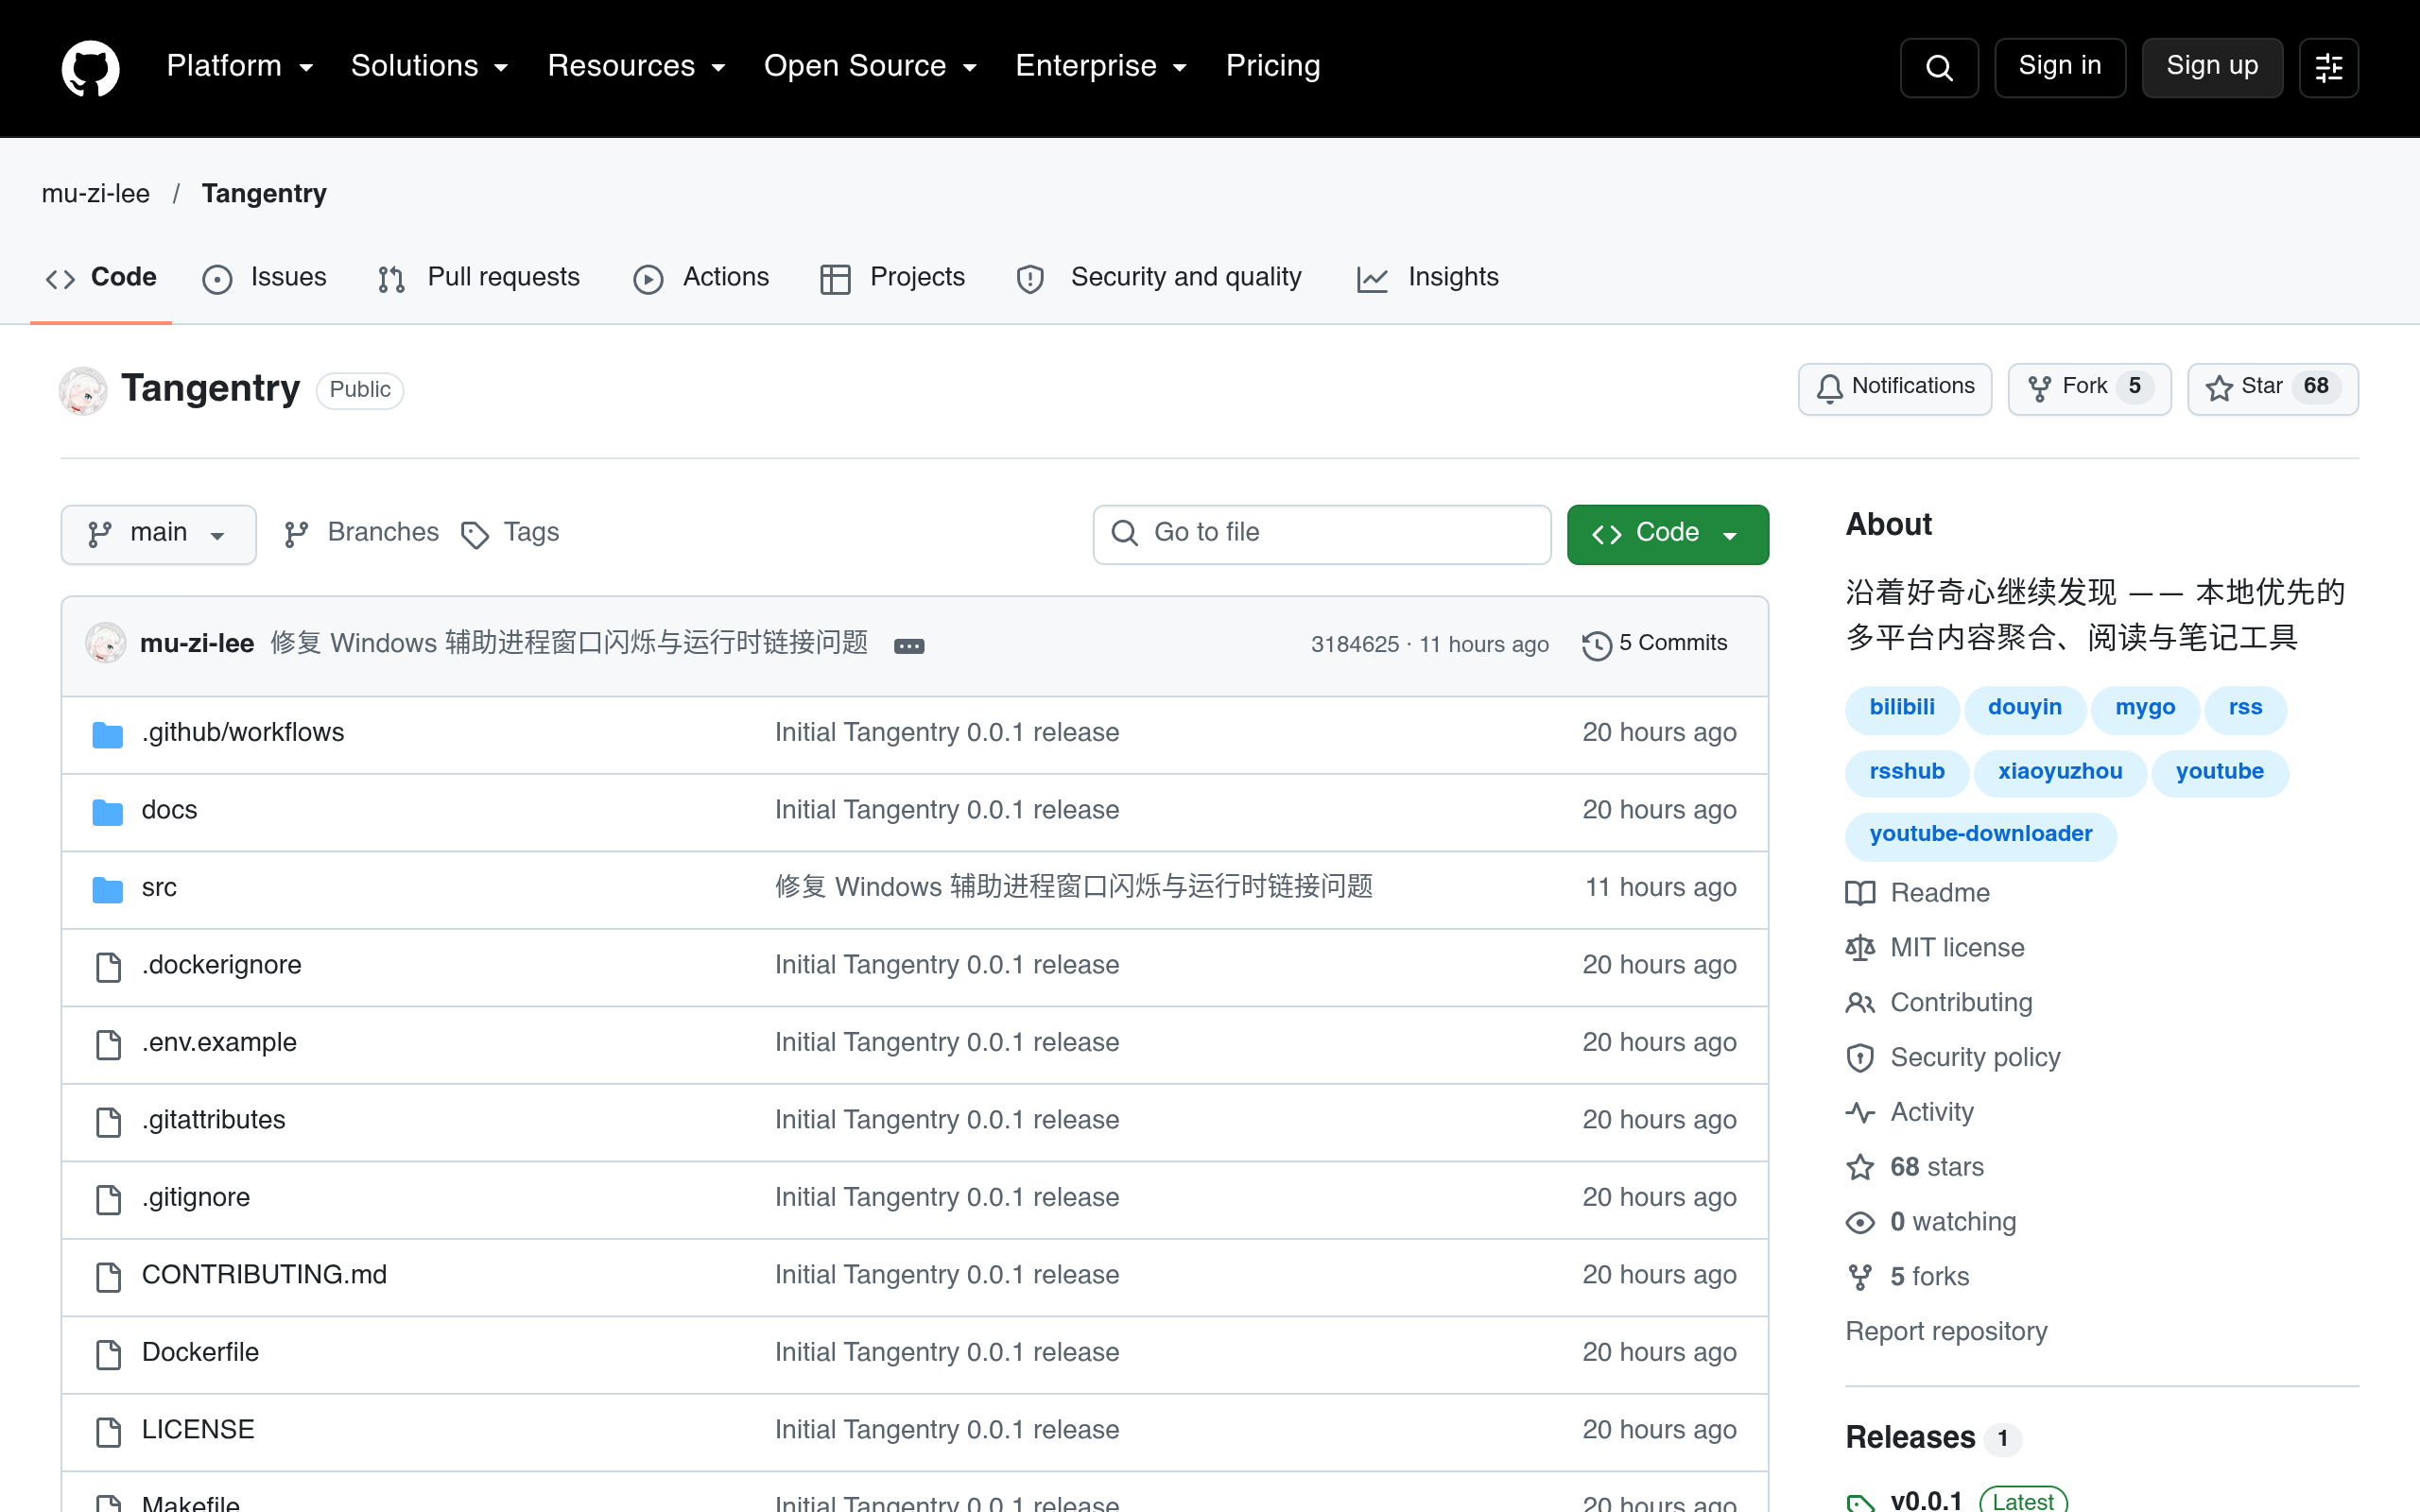Viewport: 2420px width, 1512px height.
Task: Switch to the Issues tab
Action: (264, 277)
